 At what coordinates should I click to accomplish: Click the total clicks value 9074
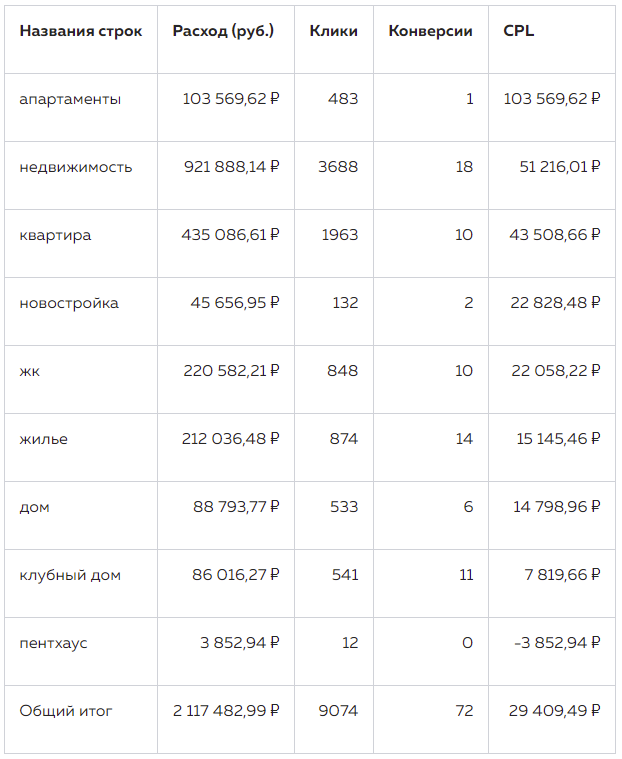point(338,711)
